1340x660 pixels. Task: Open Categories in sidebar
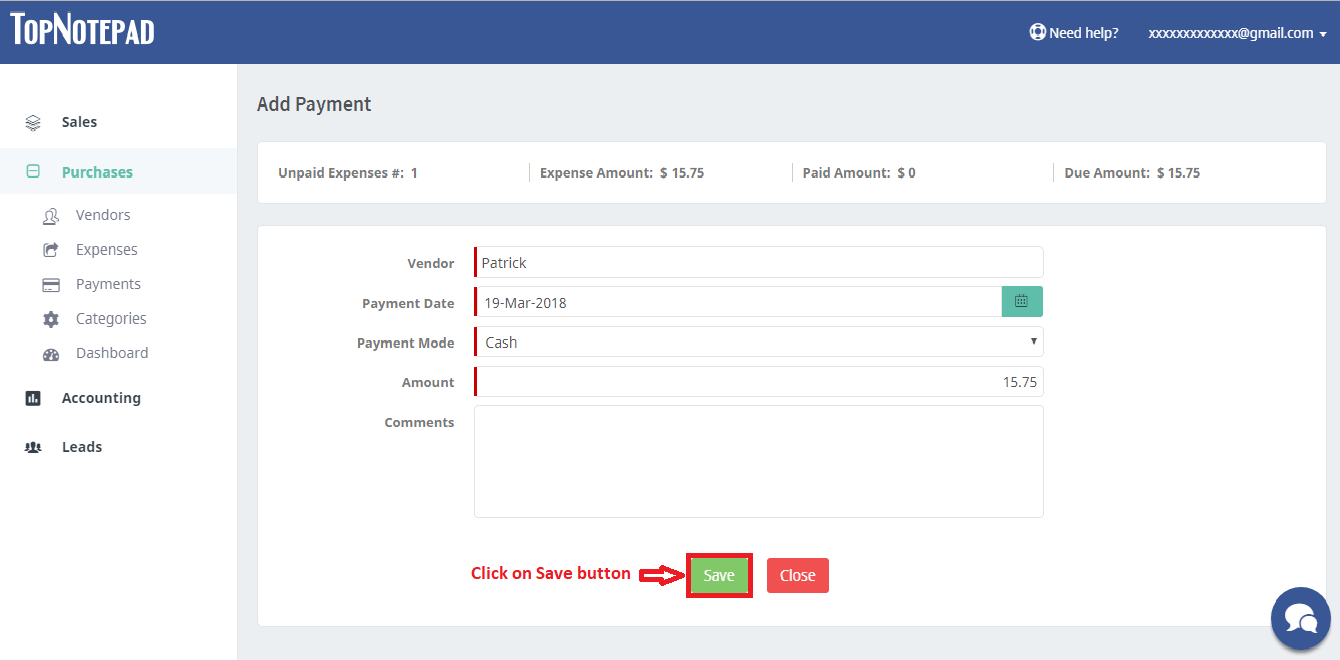[x=111, y=319]
